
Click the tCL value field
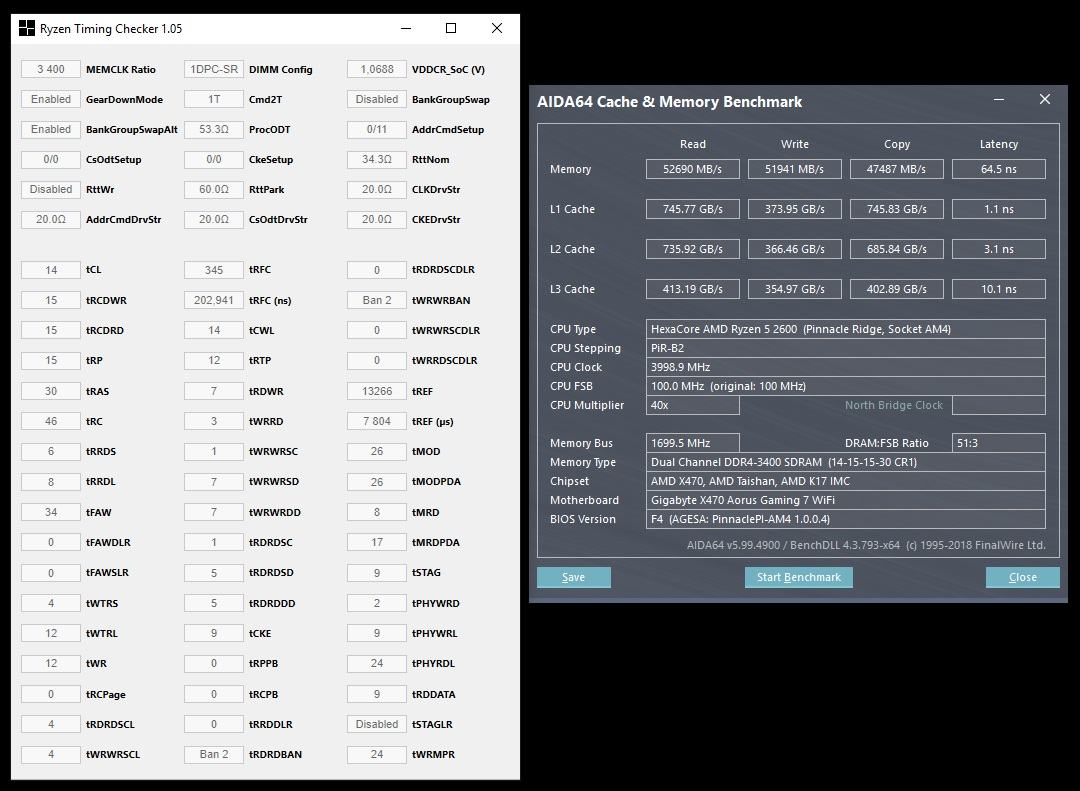coord(51,270)
